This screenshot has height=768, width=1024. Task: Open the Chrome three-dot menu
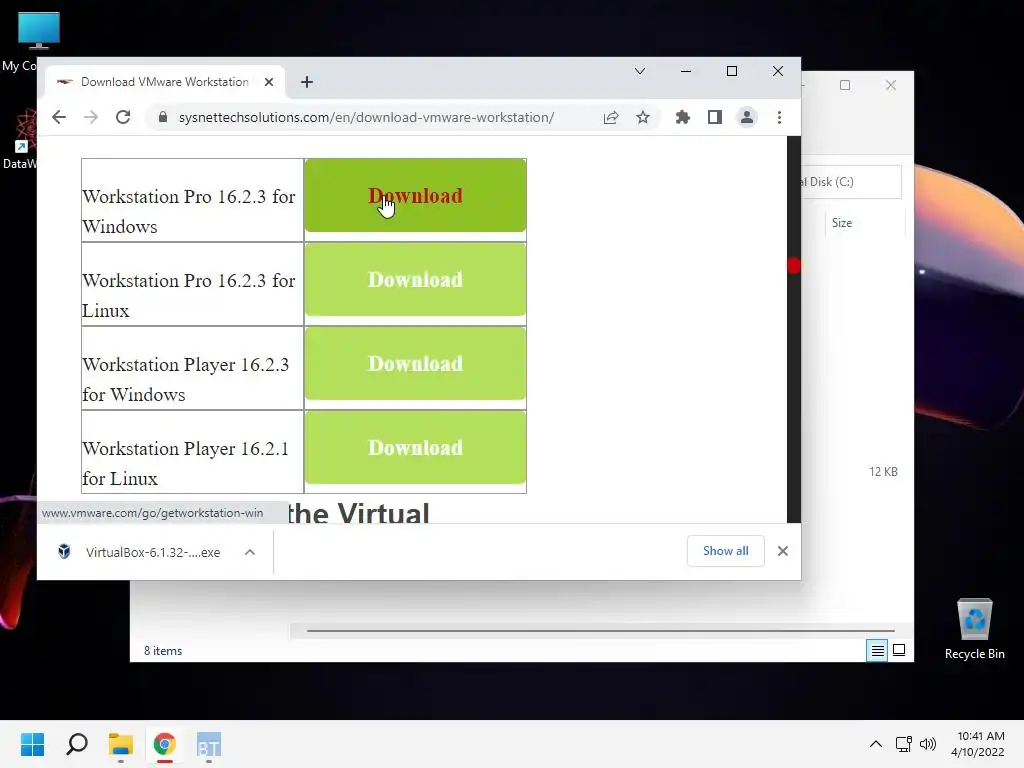tap(779, 118)
